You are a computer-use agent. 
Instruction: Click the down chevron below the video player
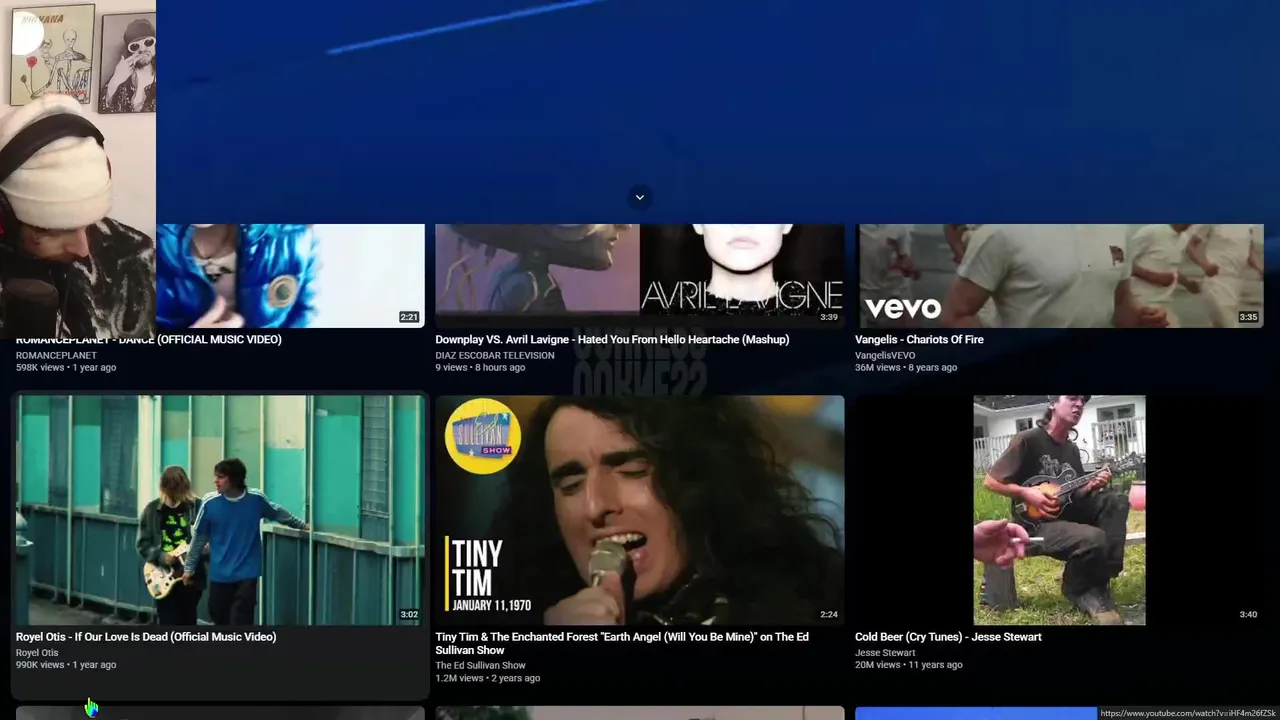click(640, 197)
